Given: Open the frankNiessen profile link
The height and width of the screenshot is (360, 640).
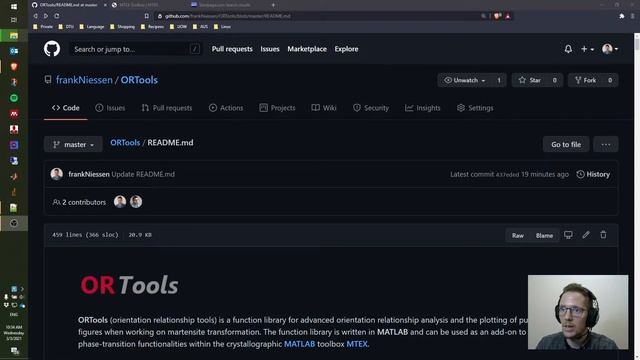Looking at the screenshot, I should (x=84, y=80).
